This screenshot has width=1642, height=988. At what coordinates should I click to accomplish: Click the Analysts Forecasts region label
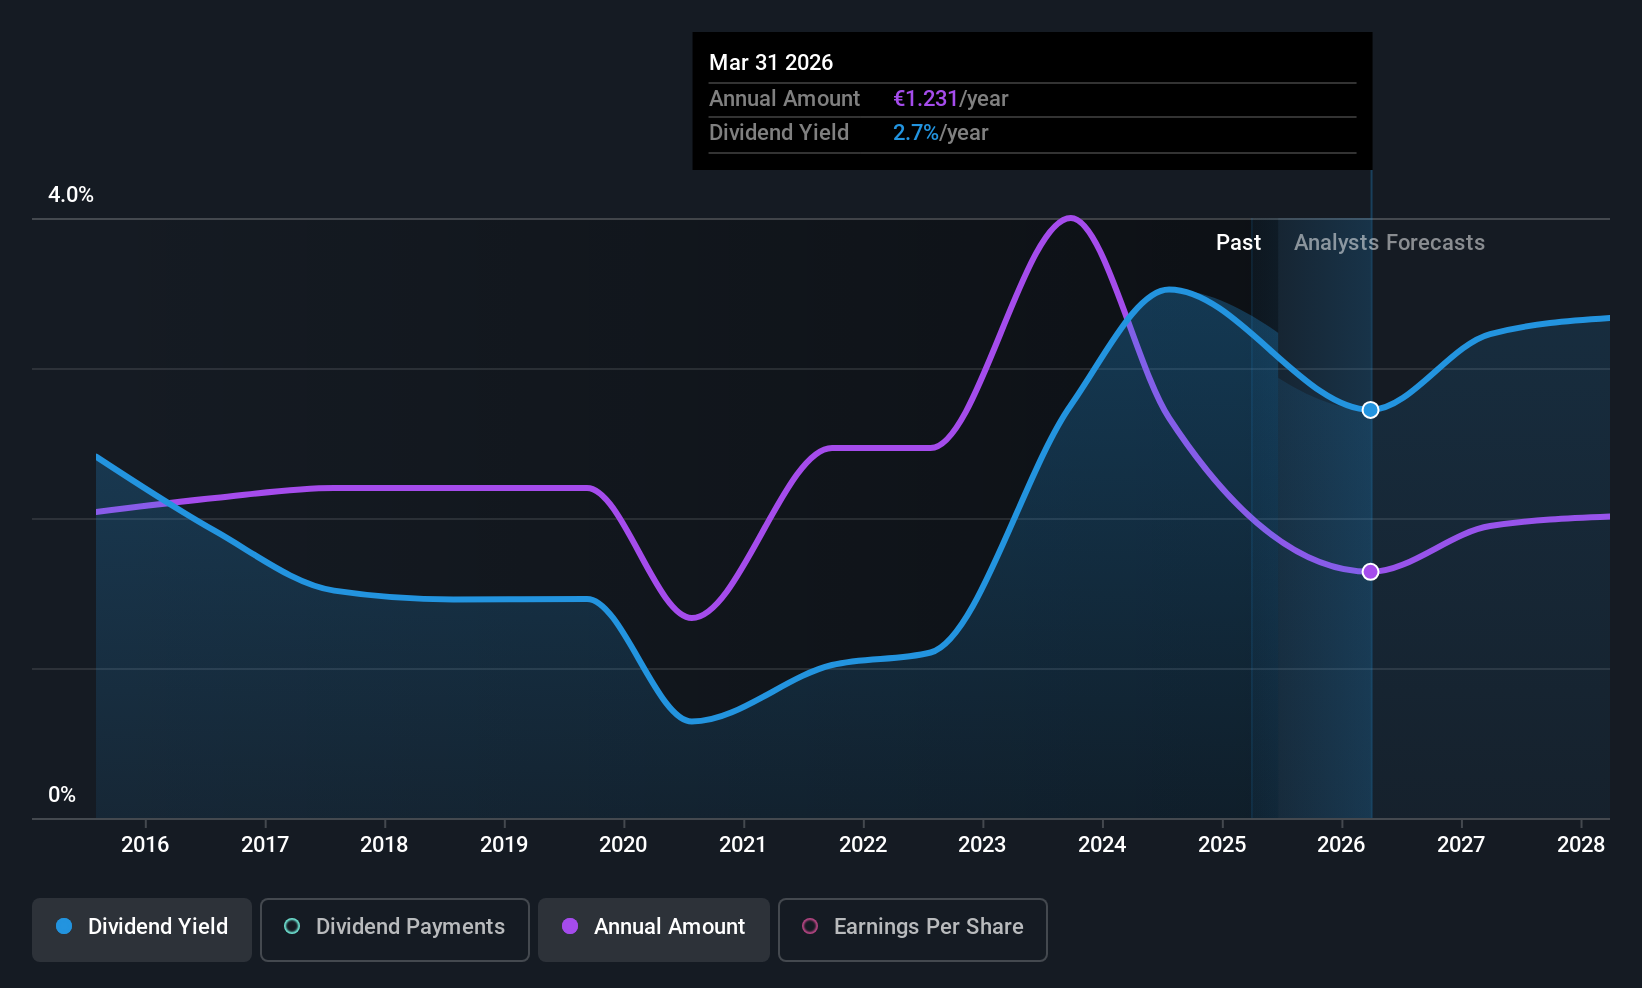(x=1389, y=243)
